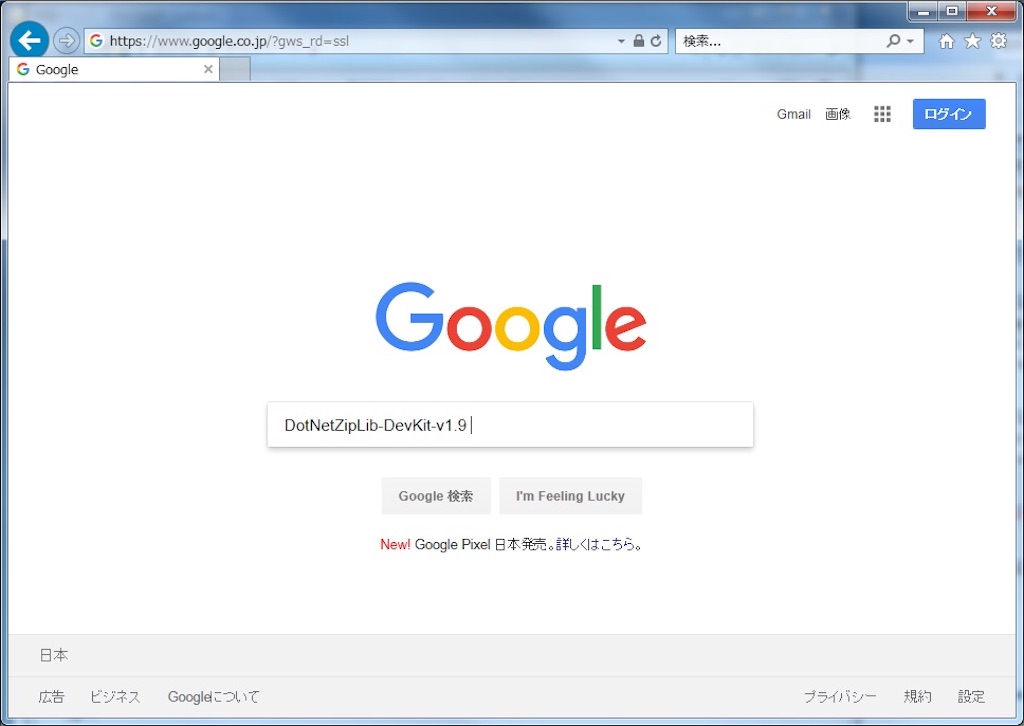This screenshot has width=1024, height=726.
Task: Select the Google browser tab
Action: tap(114, 69)
